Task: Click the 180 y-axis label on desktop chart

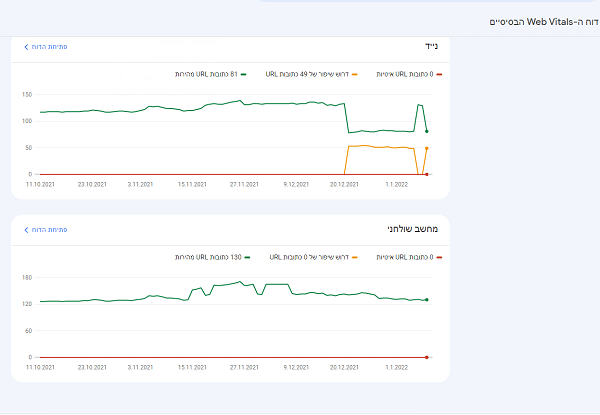Action: tap(27, 277)
